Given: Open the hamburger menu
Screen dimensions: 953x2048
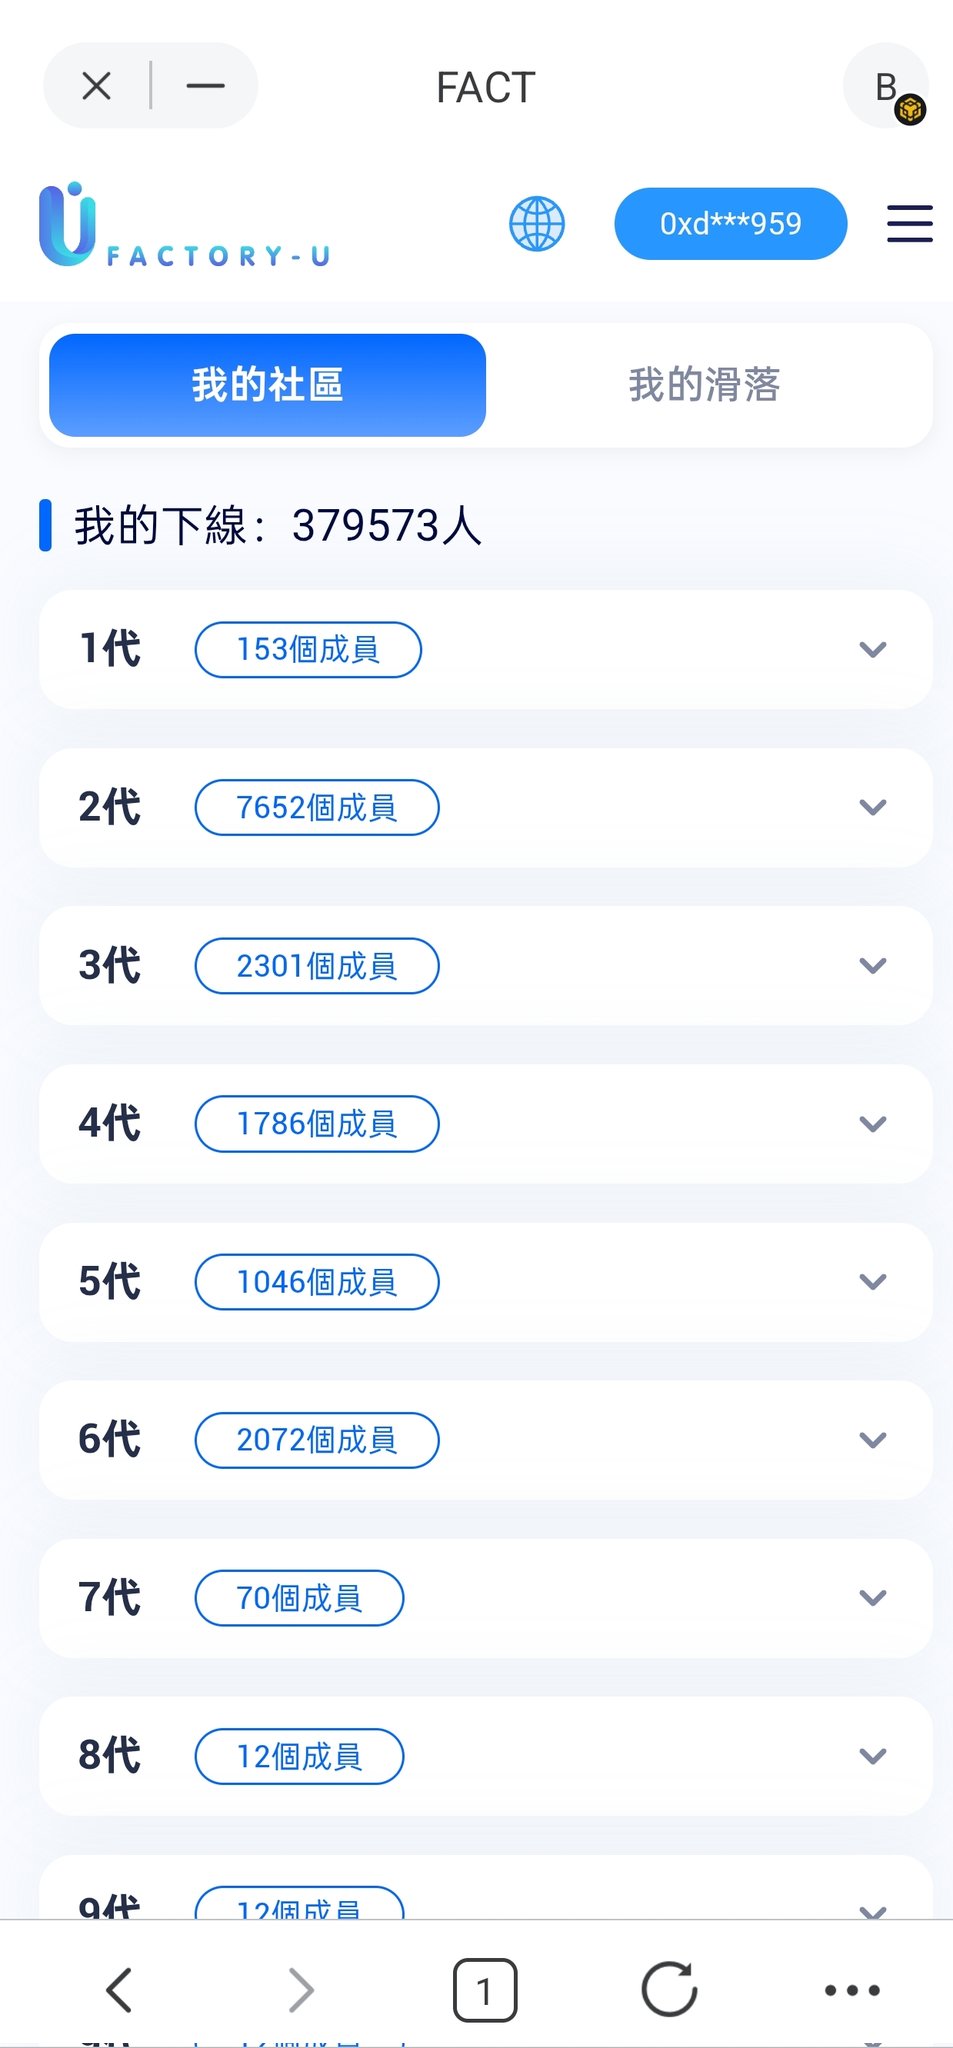Looking at the screenshot, I should coord(909,224).
